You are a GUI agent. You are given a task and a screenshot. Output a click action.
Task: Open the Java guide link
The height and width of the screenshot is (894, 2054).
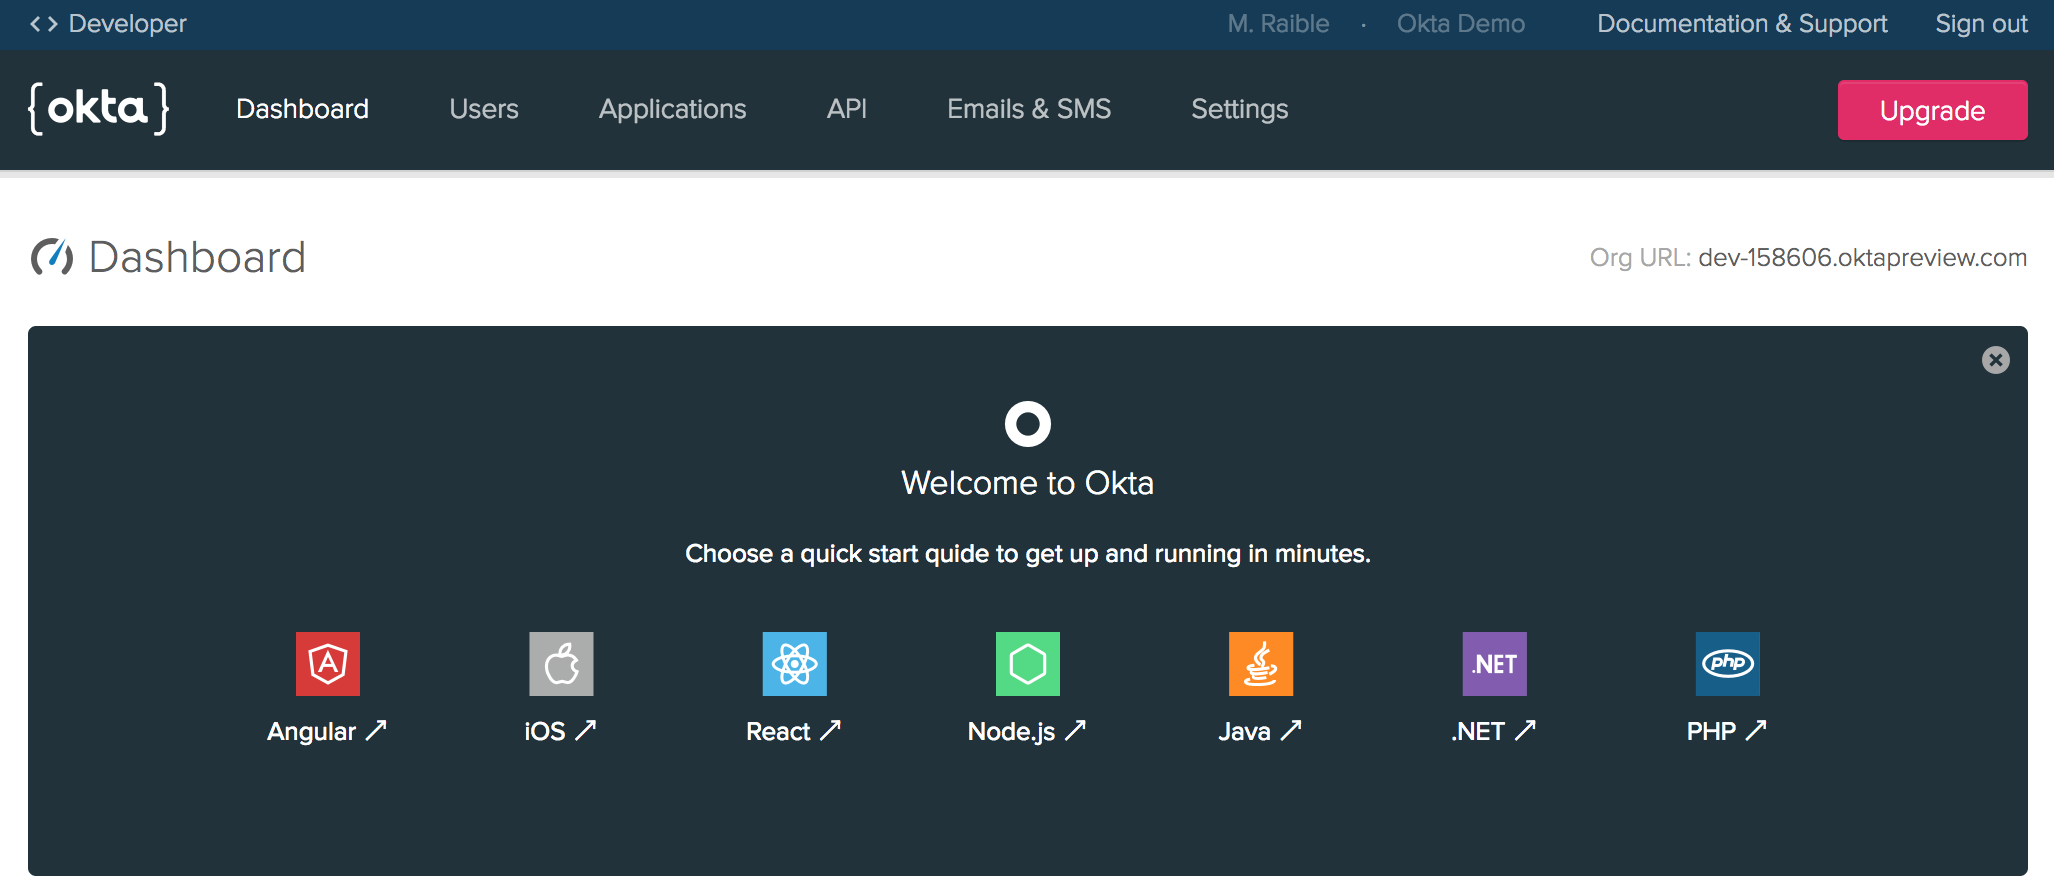pyautogui.click(x=1260, y=731)
